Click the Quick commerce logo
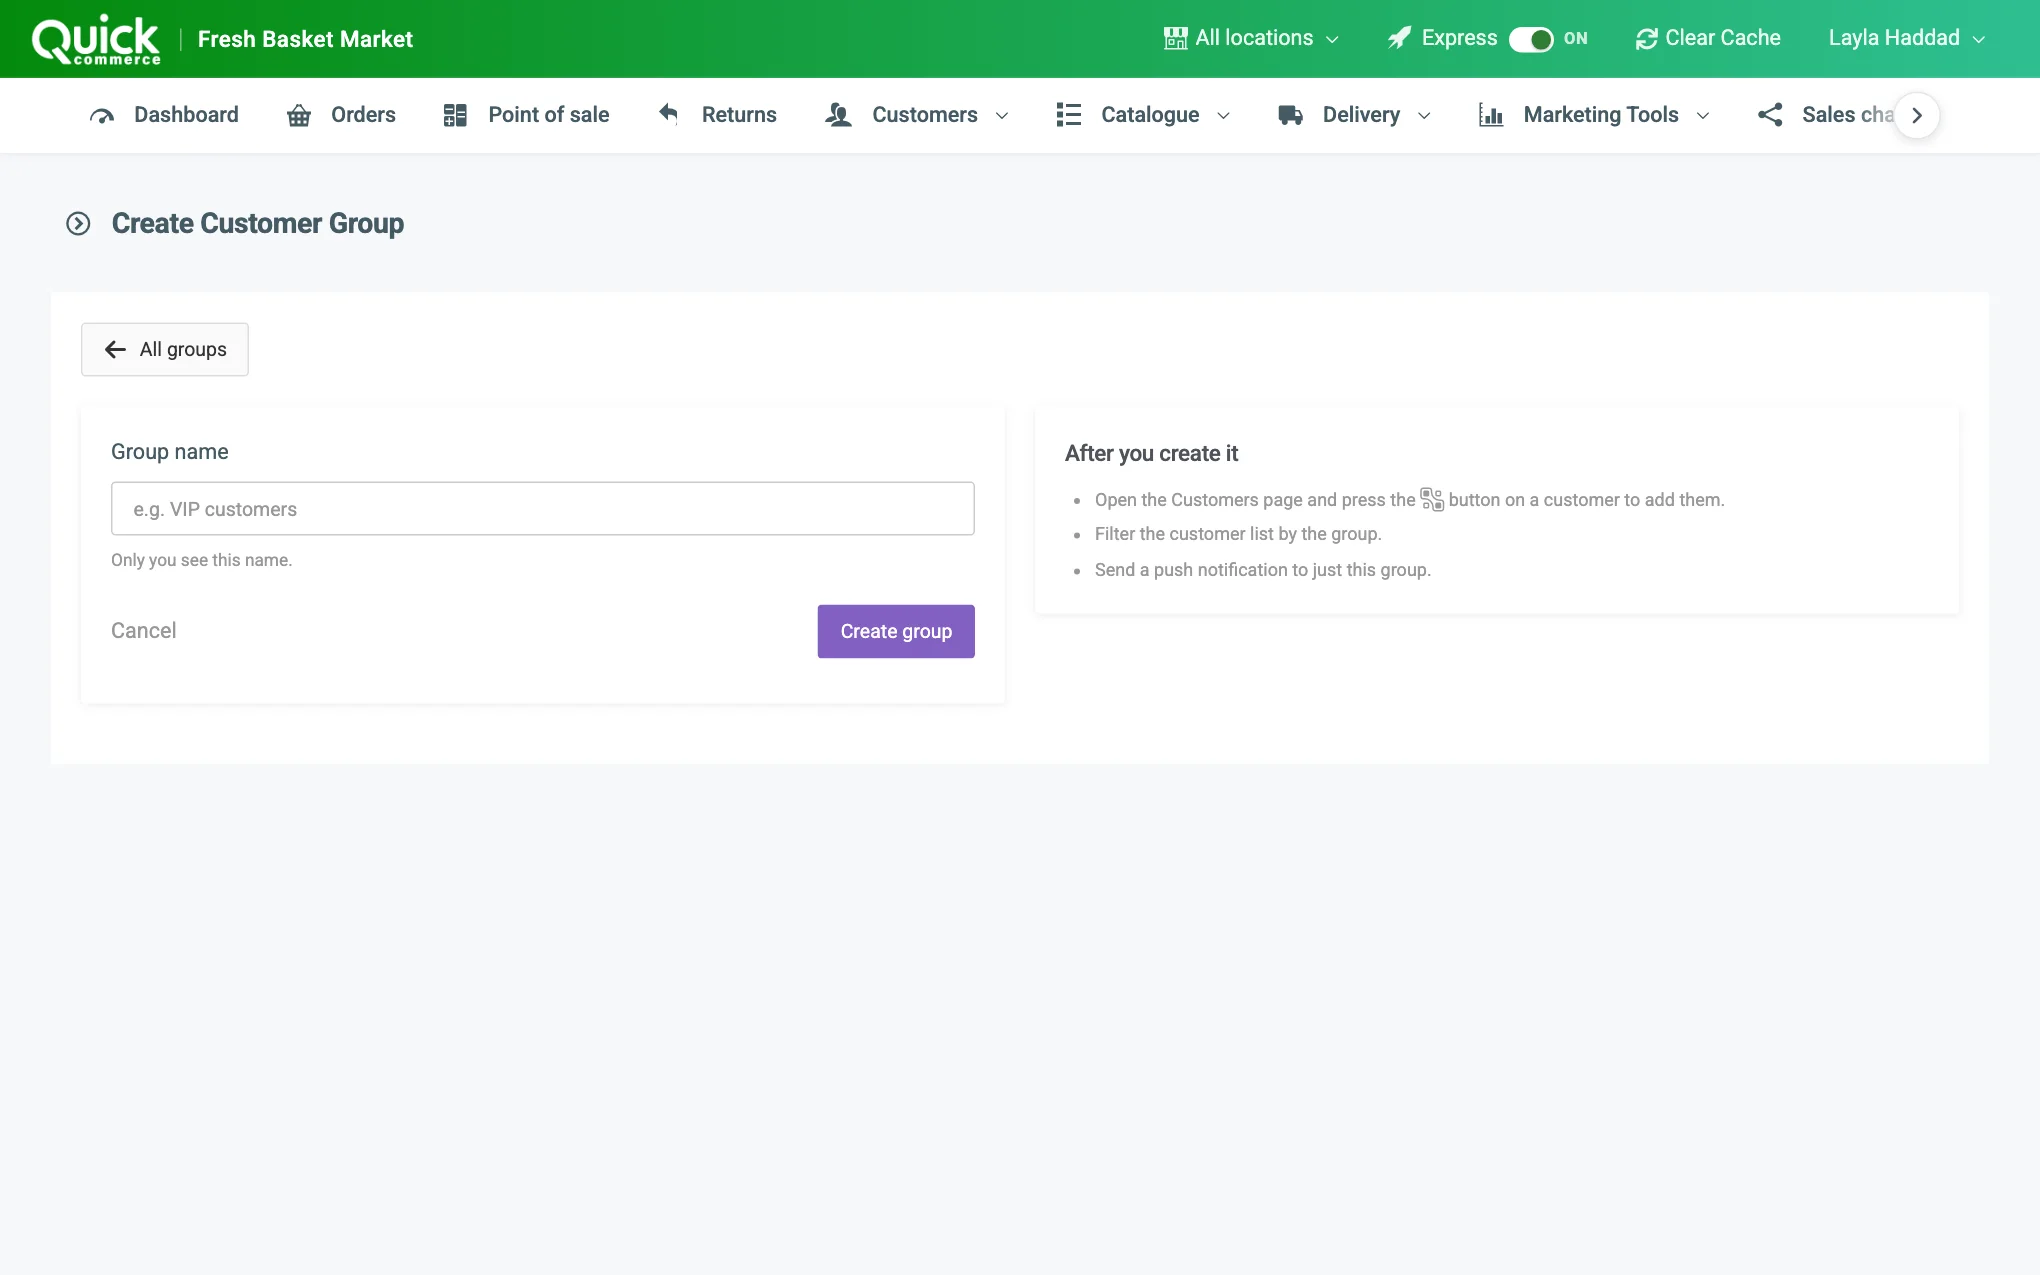 pos(96,40)
